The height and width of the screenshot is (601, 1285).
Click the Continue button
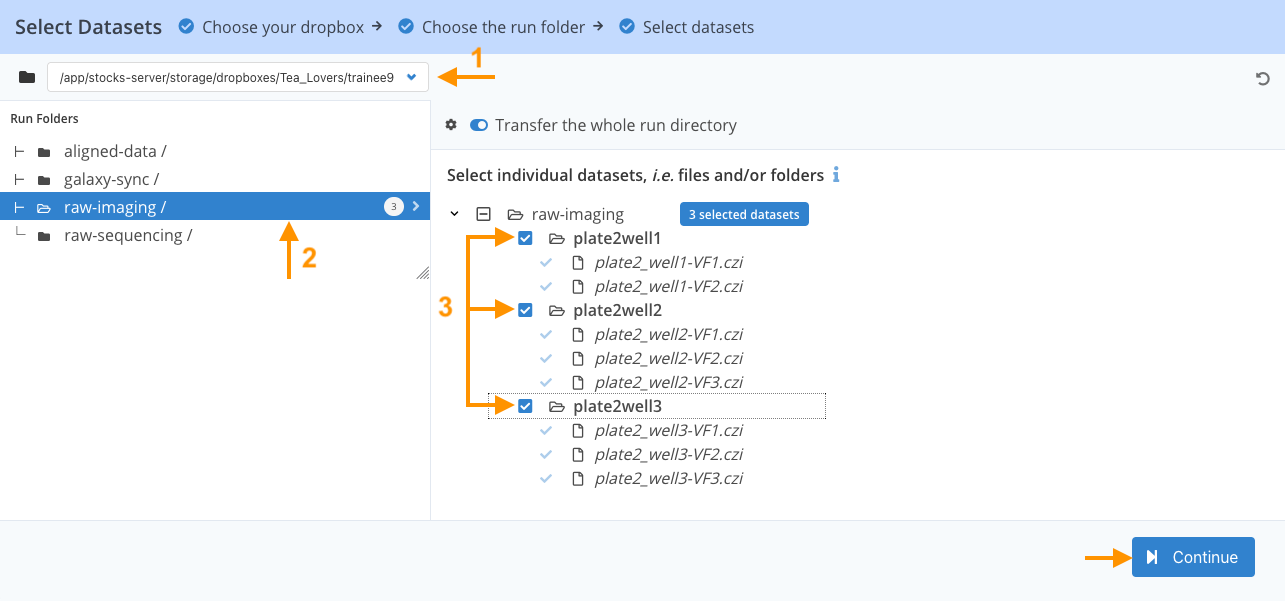[x=1193, y=557]
